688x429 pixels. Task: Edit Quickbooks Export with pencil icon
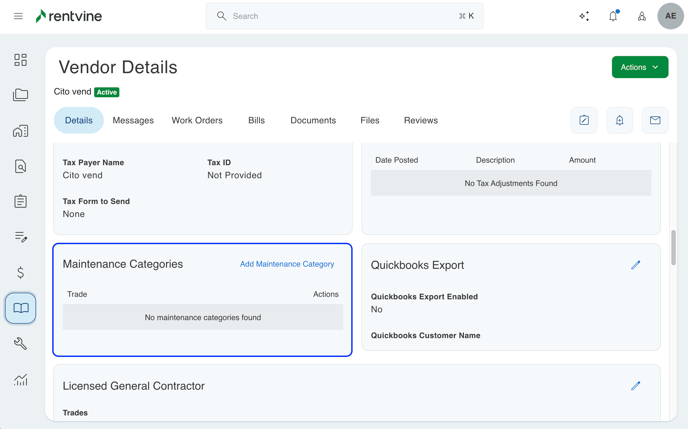coord(635,265)
